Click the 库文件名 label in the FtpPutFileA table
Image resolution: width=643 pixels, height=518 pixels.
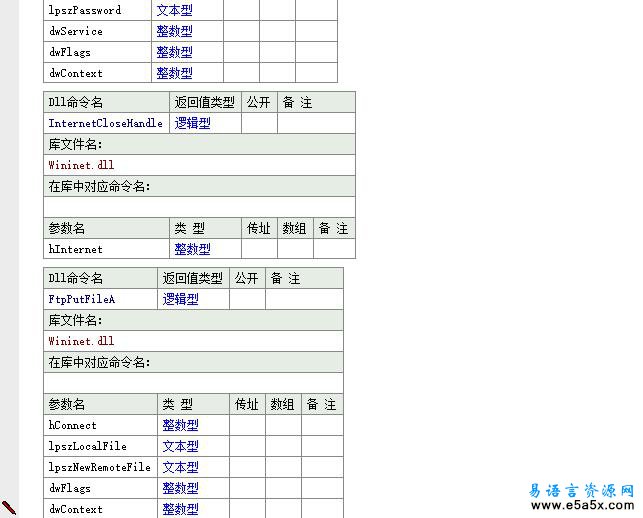(x=75, y=320)
